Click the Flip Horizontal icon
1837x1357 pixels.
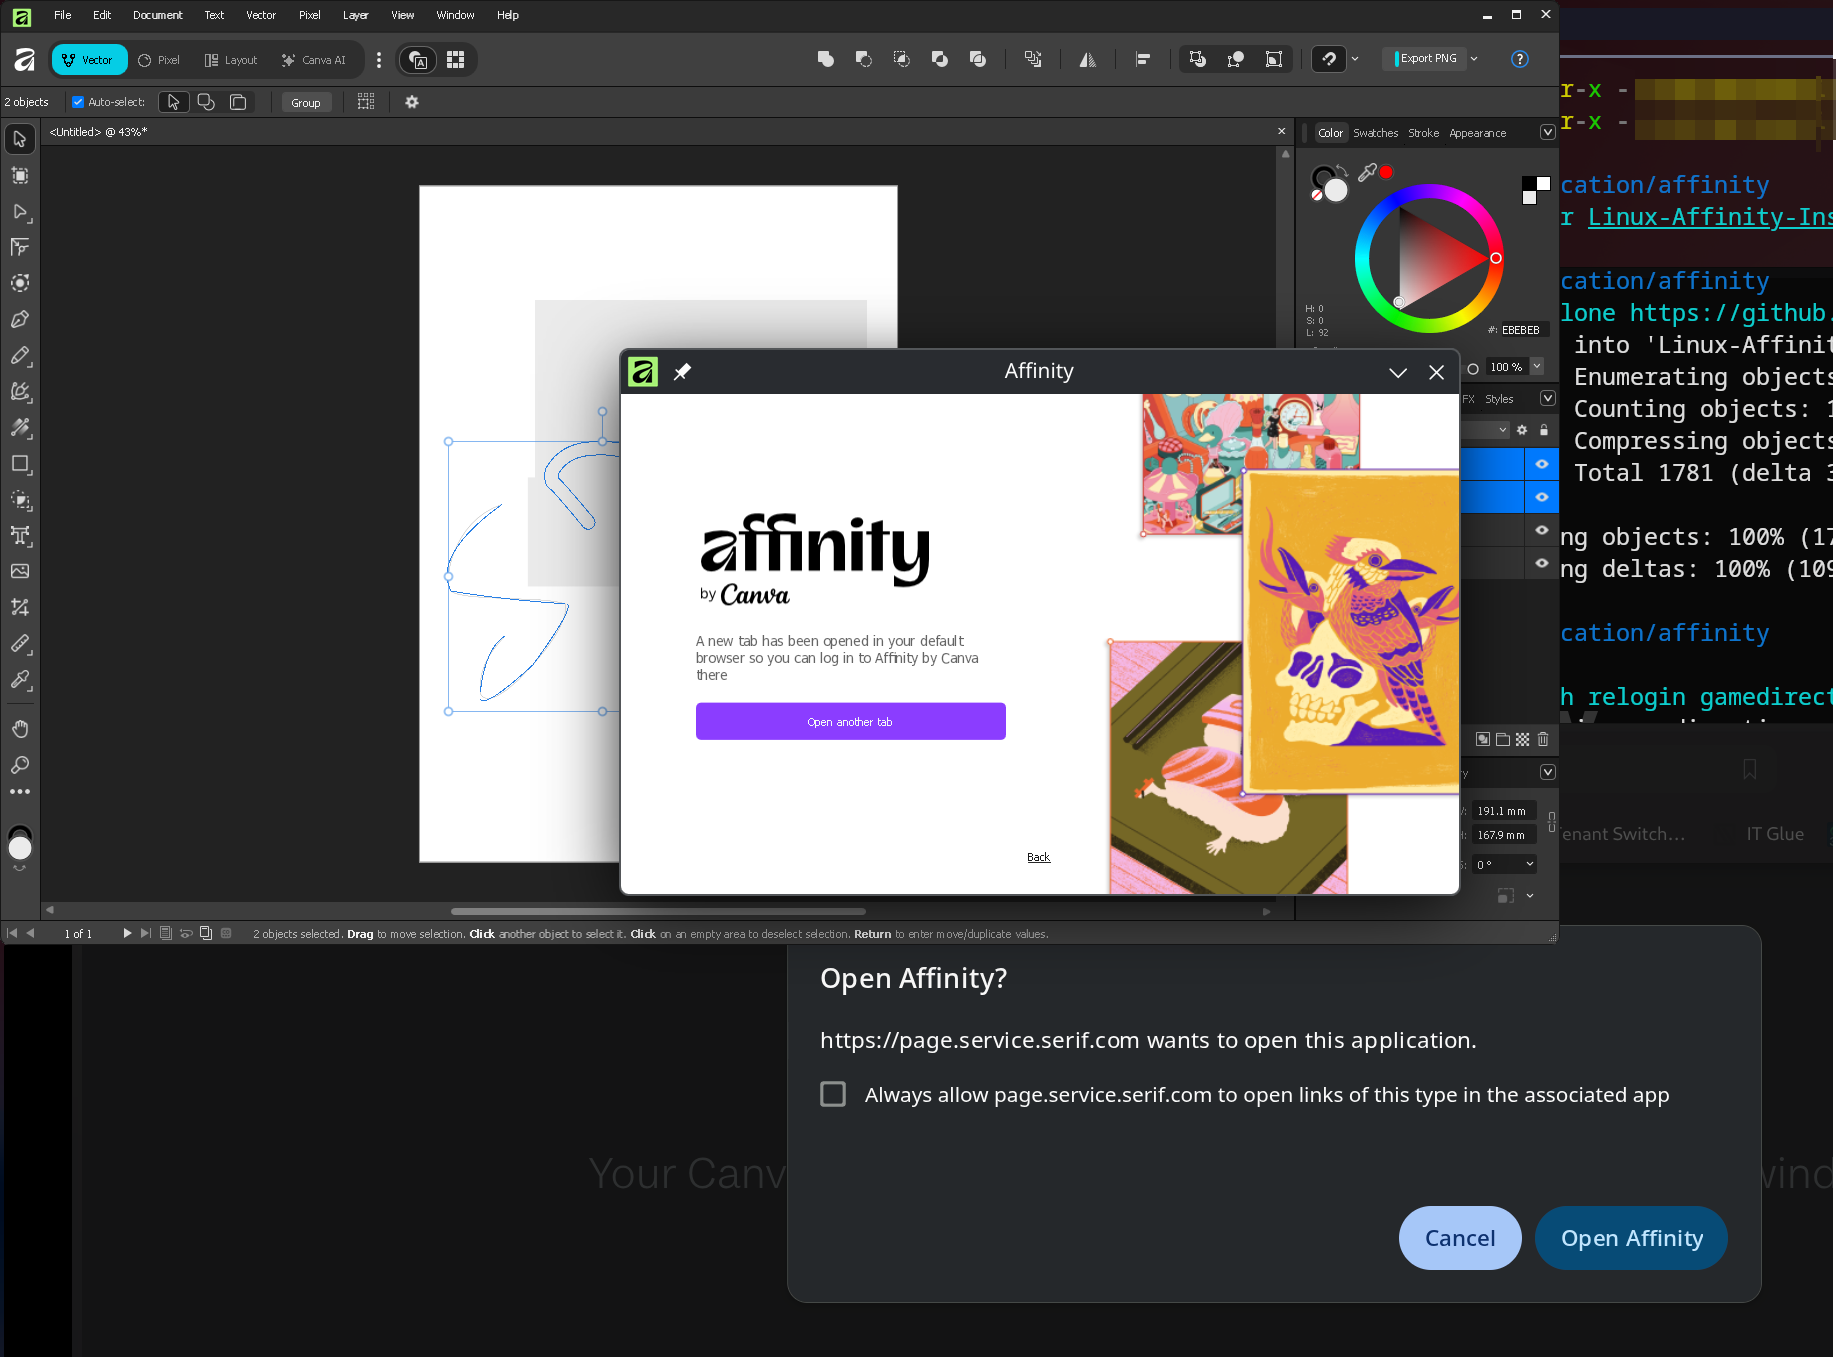(1087, 60)
